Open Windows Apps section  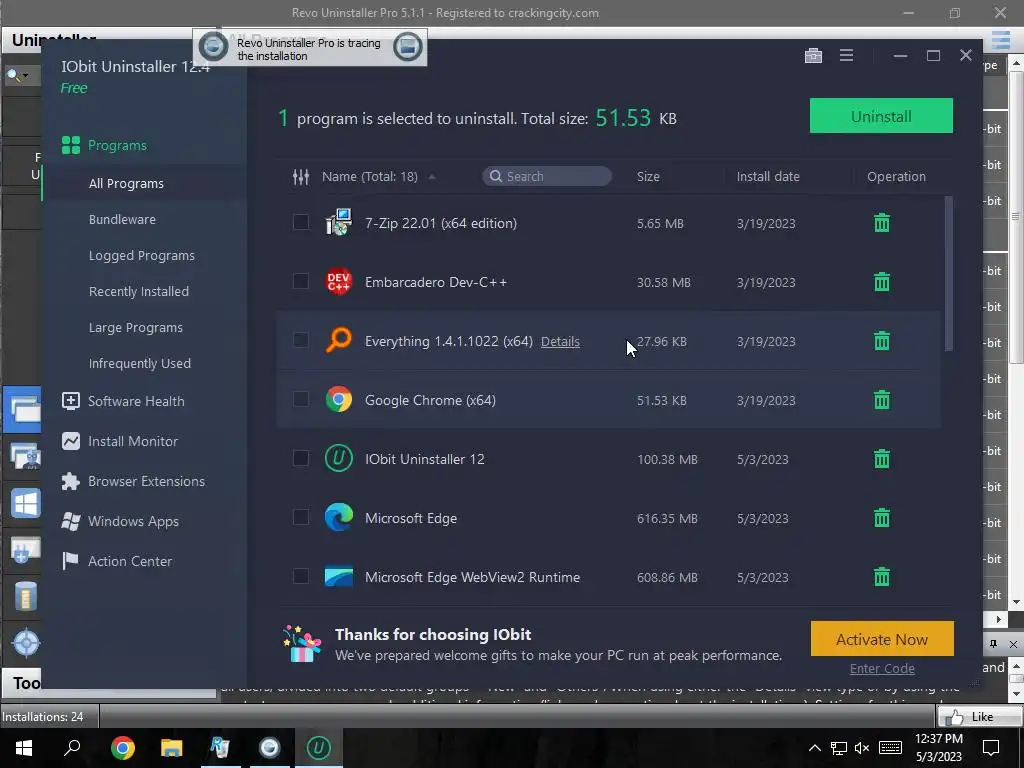coord(120,521)
